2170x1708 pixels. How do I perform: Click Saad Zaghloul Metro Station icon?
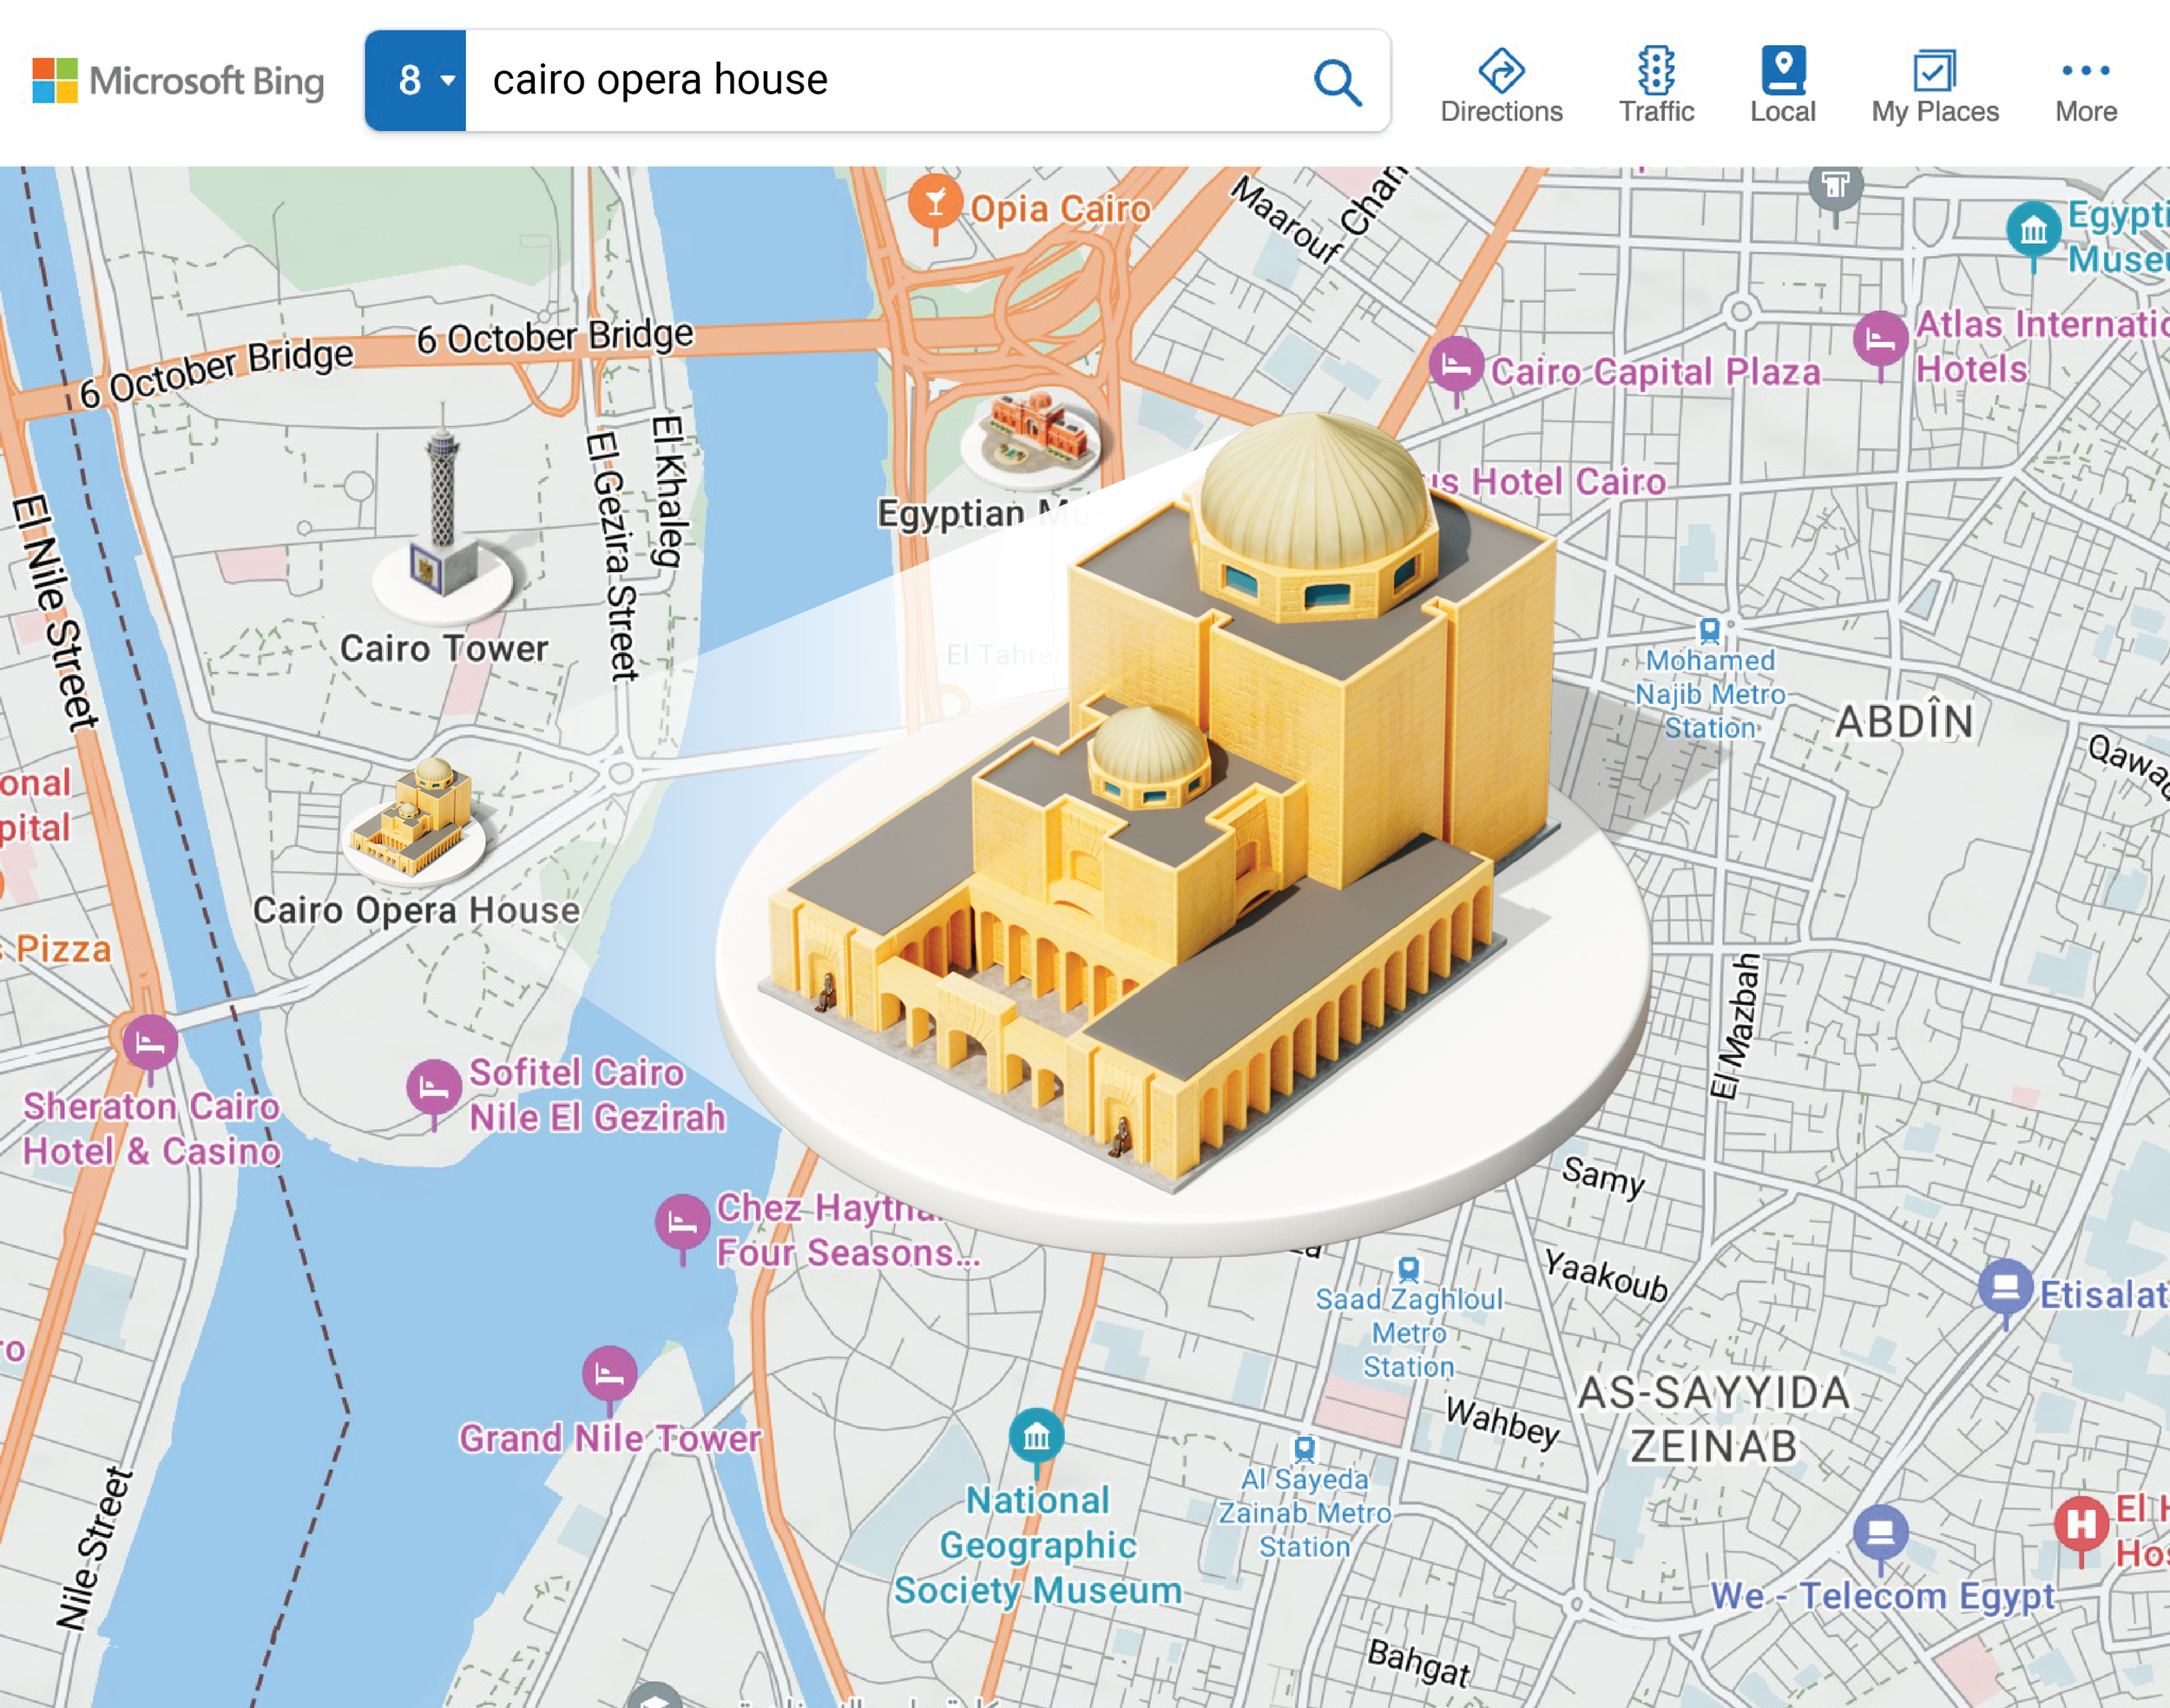click(x=1408, y=1270)
